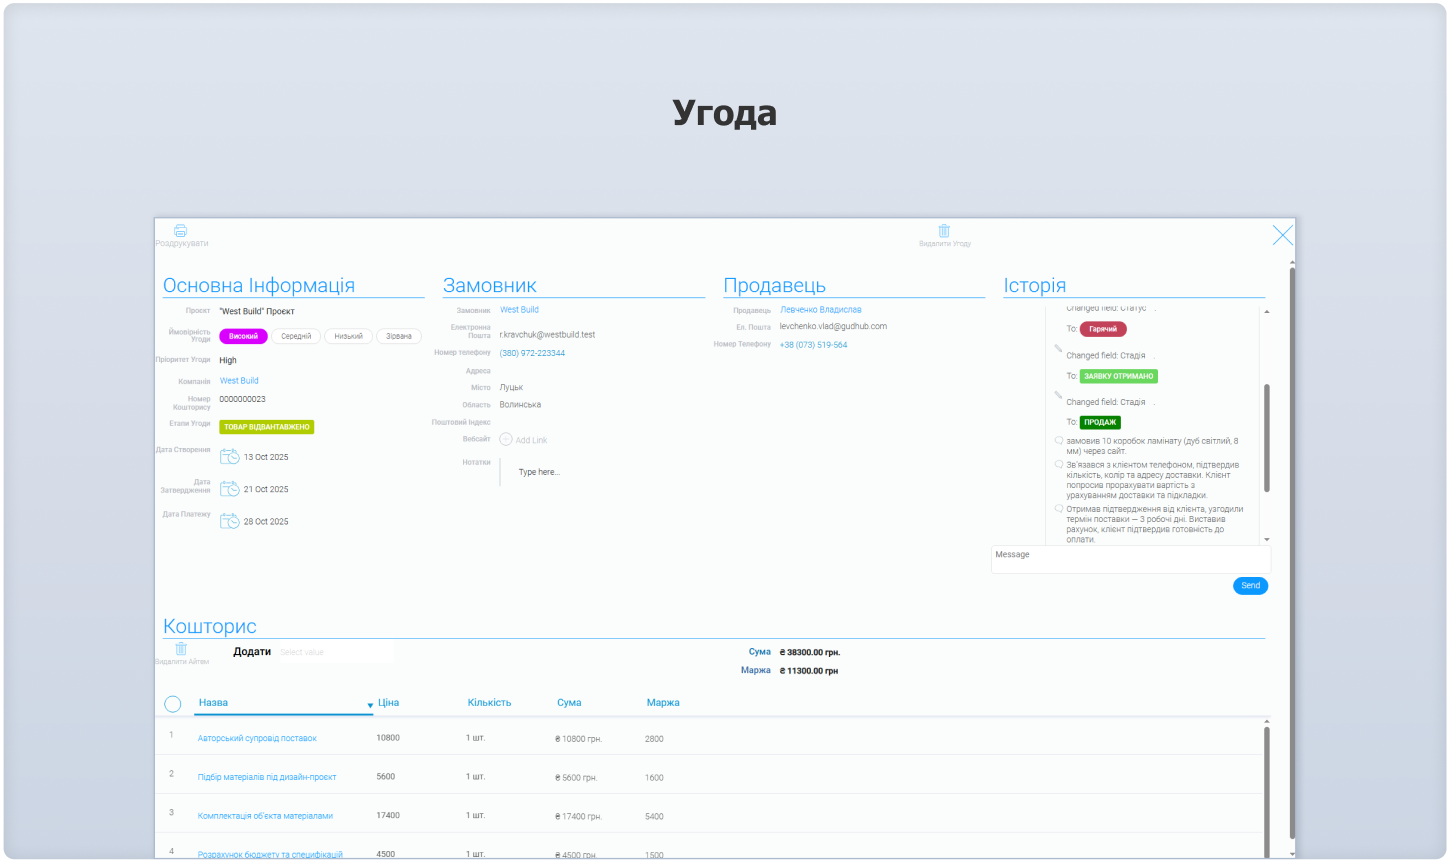The width and height of the screenshot is (1452, 862).
Task: Click the Видалити Угоду trash icon
Action: (x=943, y=230)
